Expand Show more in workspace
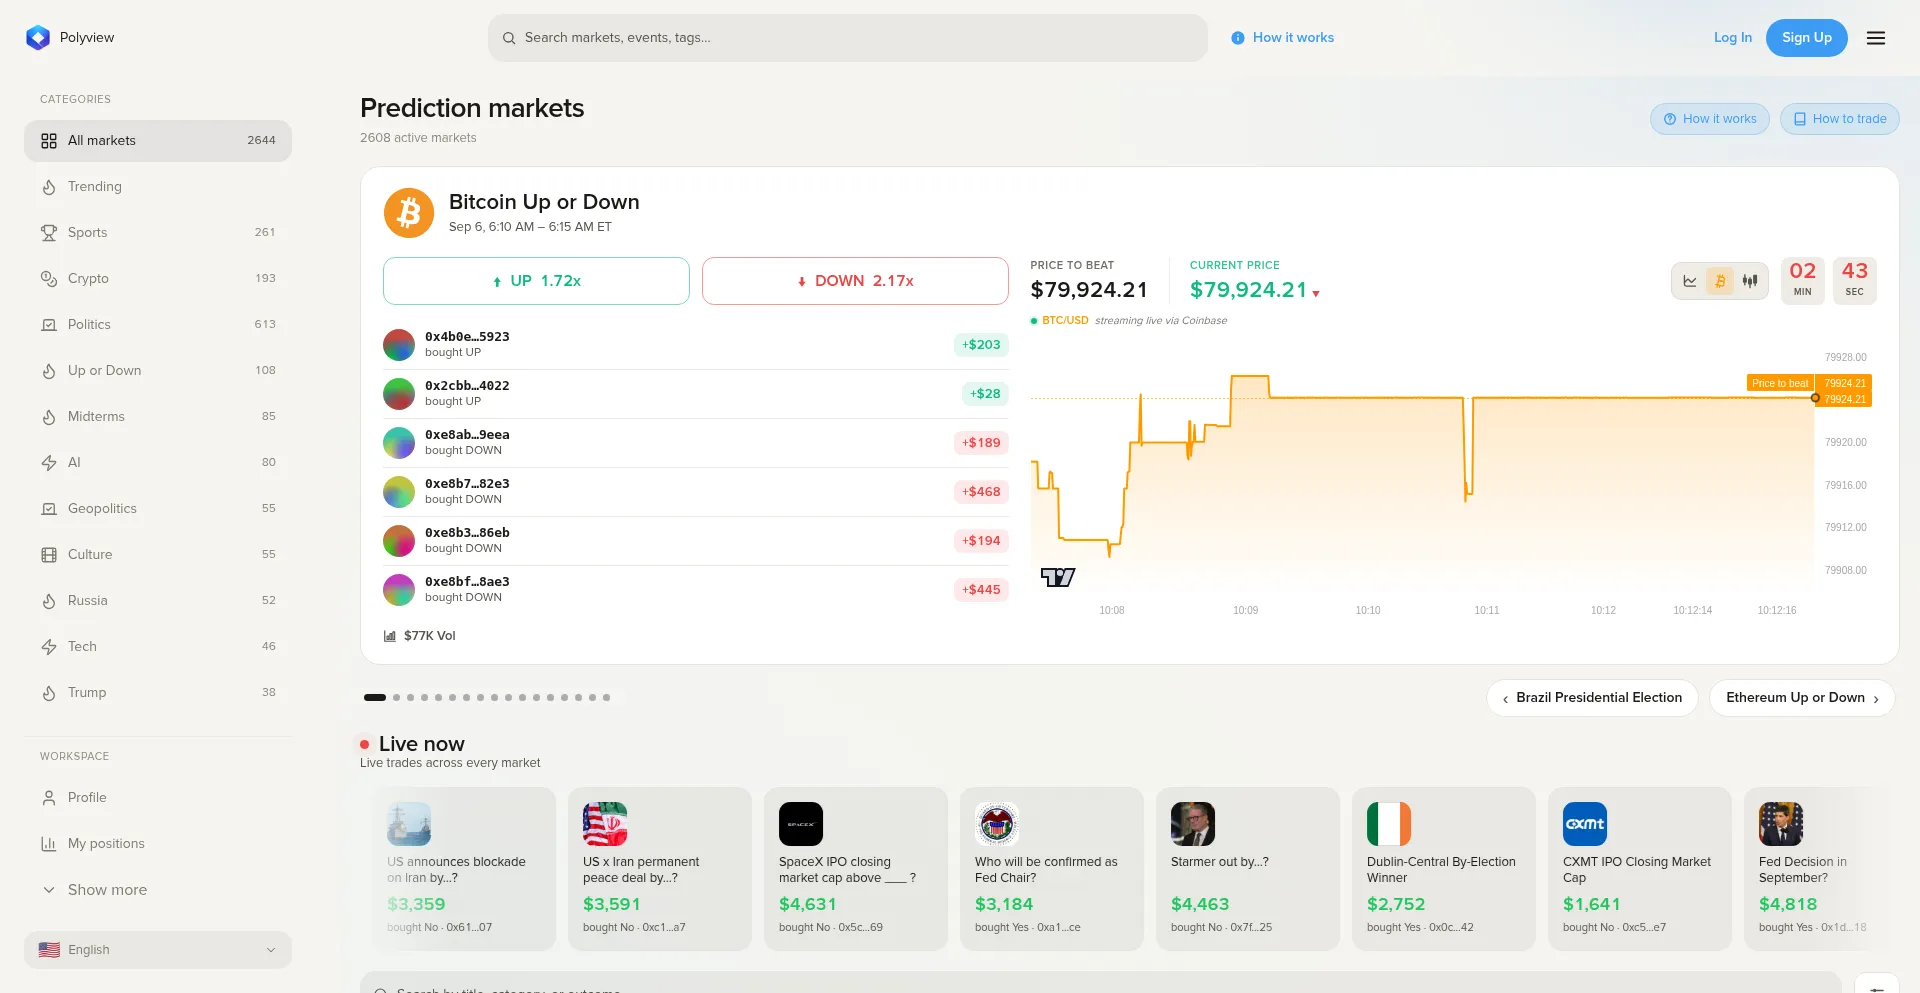Image resolution: width=1920 pixels, height=993 pixels. 158,890
